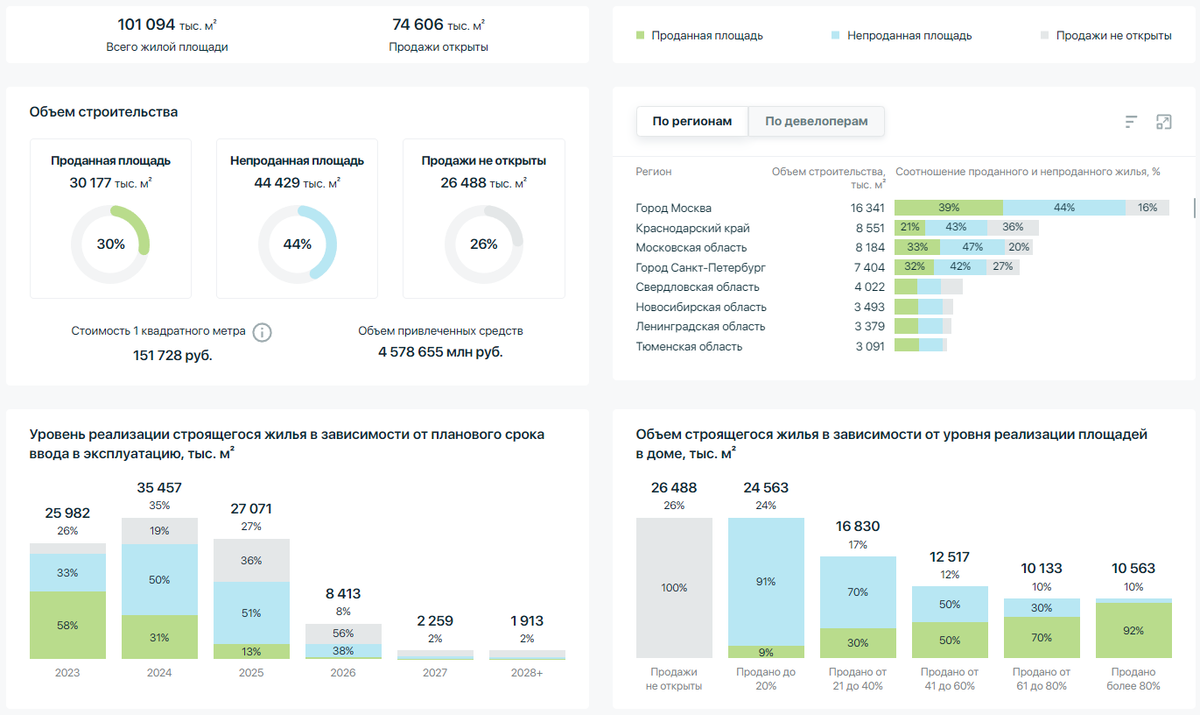Click the 30% donut for Проданная площадь
The height and width of the screenshot is (715, 1200).
click(110, 243)
